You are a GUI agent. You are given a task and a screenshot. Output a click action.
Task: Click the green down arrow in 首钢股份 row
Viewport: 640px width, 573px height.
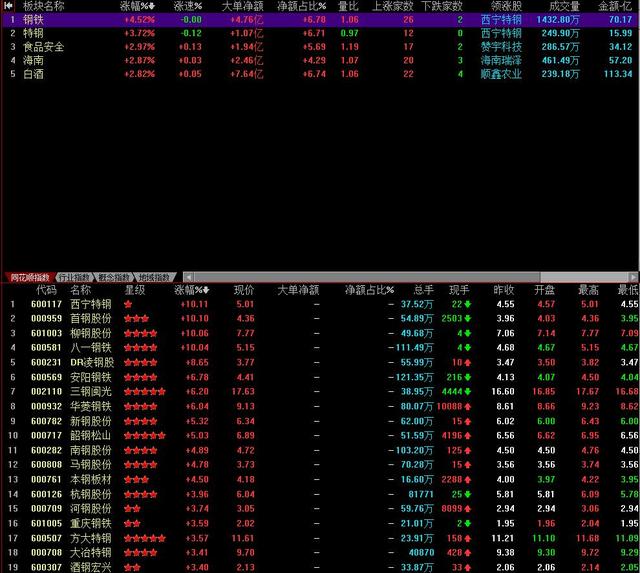[467, 318]
